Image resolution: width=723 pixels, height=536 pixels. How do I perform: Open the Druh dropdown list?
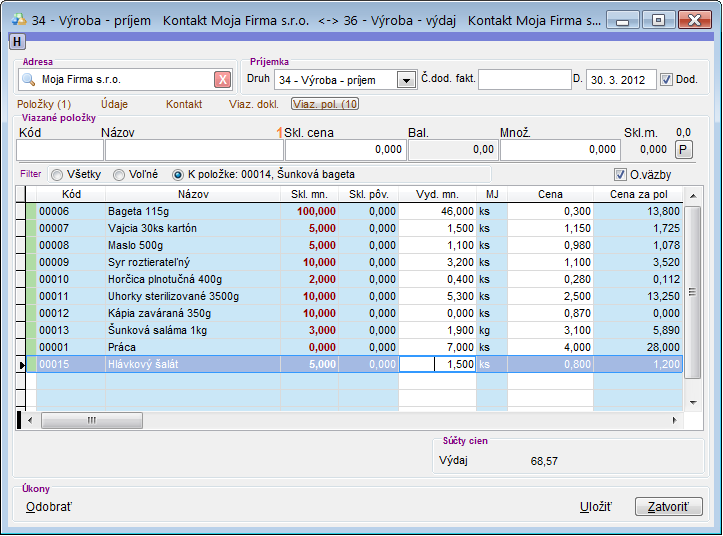406,80
